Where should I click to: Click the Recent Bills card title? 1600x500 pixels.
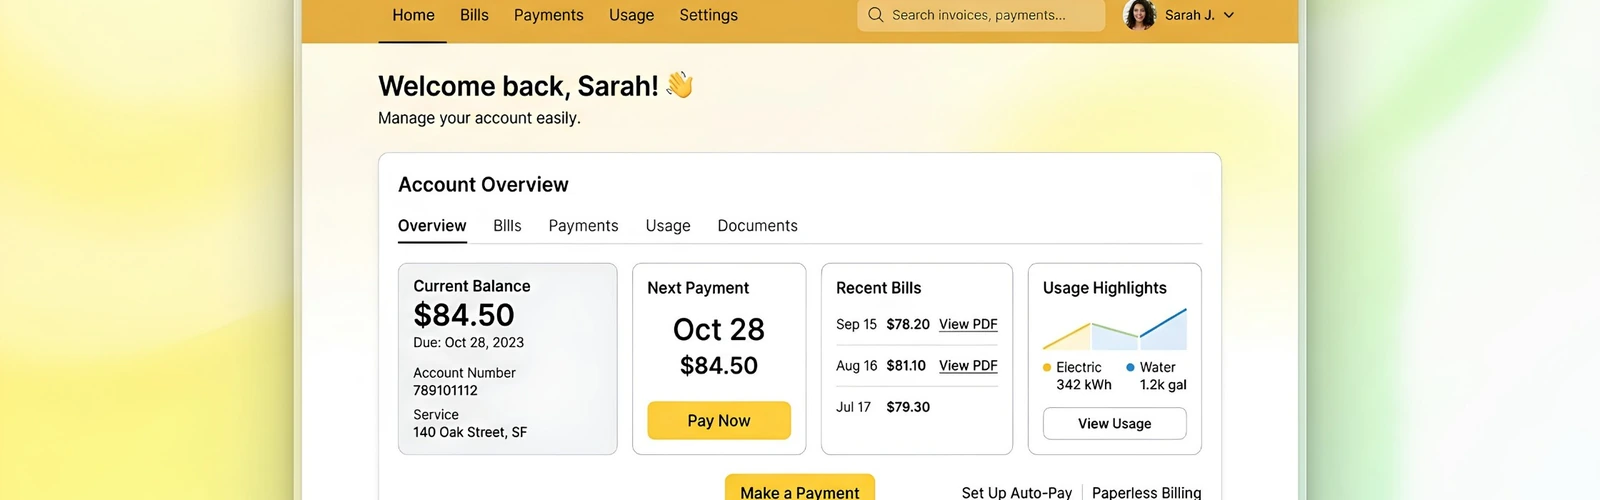pos(879,288)
